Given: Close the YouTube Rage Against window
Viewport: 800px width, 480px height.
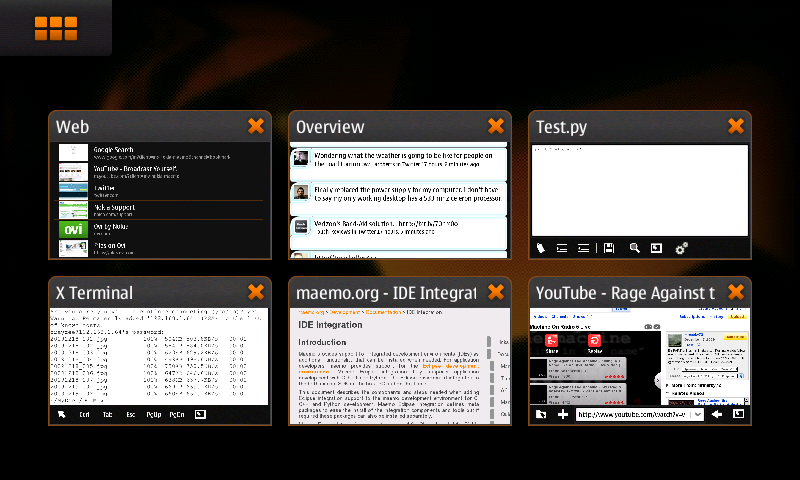Looking at the screenshot, I should coord(736,292).
